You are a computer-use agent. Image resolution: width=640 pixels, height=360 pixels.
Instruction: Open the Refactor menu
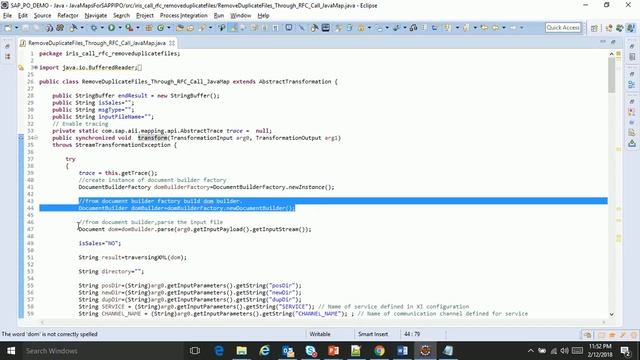tap(68, 16)
